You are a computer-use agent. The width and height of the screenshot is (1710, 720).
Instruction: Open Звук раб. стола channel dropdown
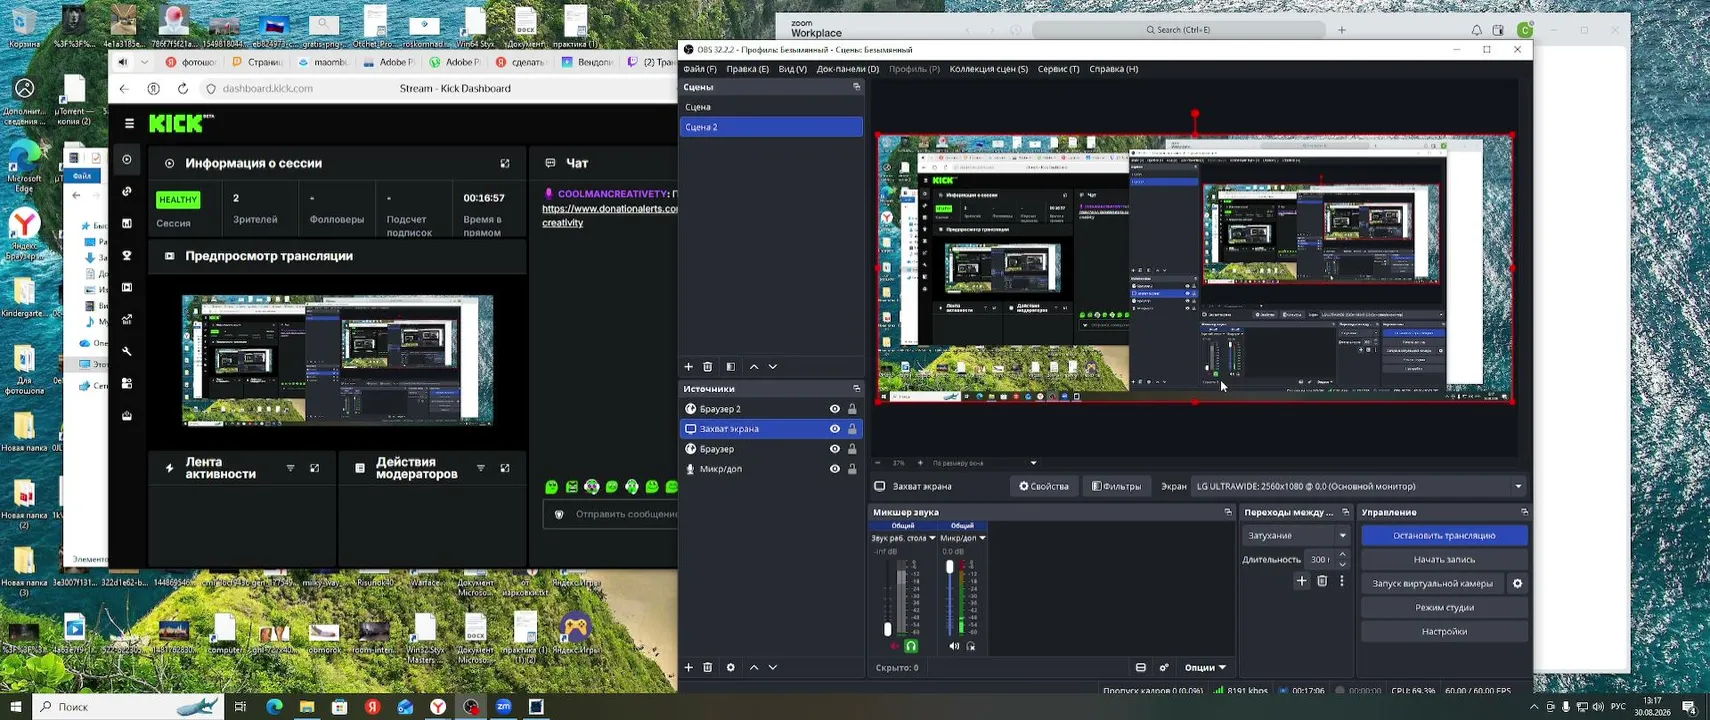[903, 538]
